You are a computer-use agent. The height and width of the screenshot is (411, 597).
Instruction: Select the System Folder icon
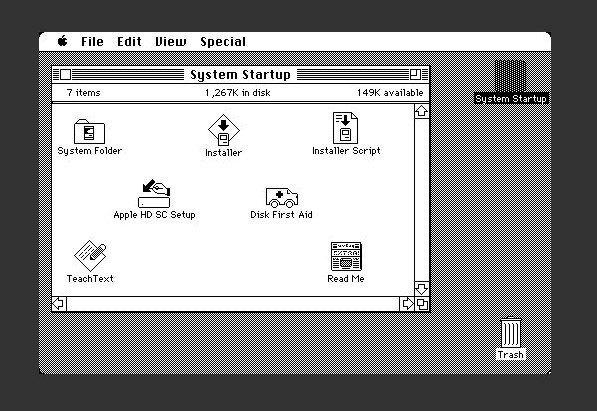tap(89, 131)
